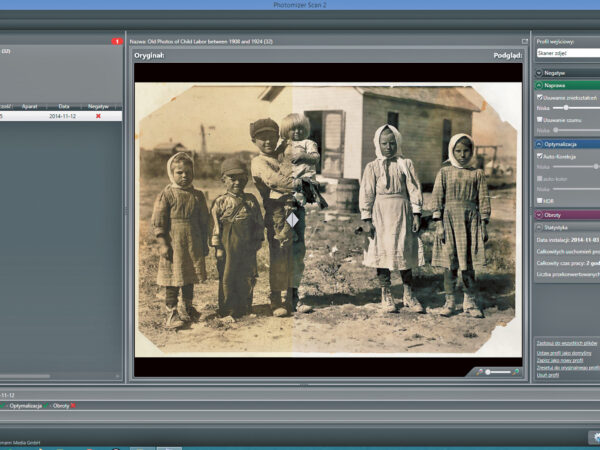Screen dimensions: 600x450
Task: Click the settings gear icon at bottom right
Action: 594,437
